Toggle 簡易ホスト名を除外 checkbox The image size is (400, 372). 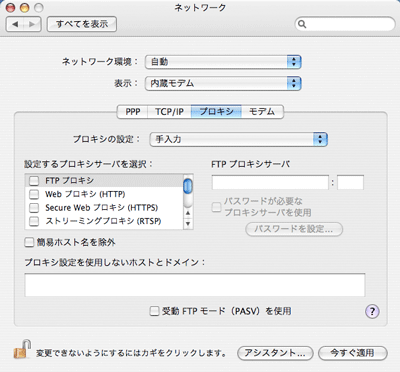click(29, 242)
